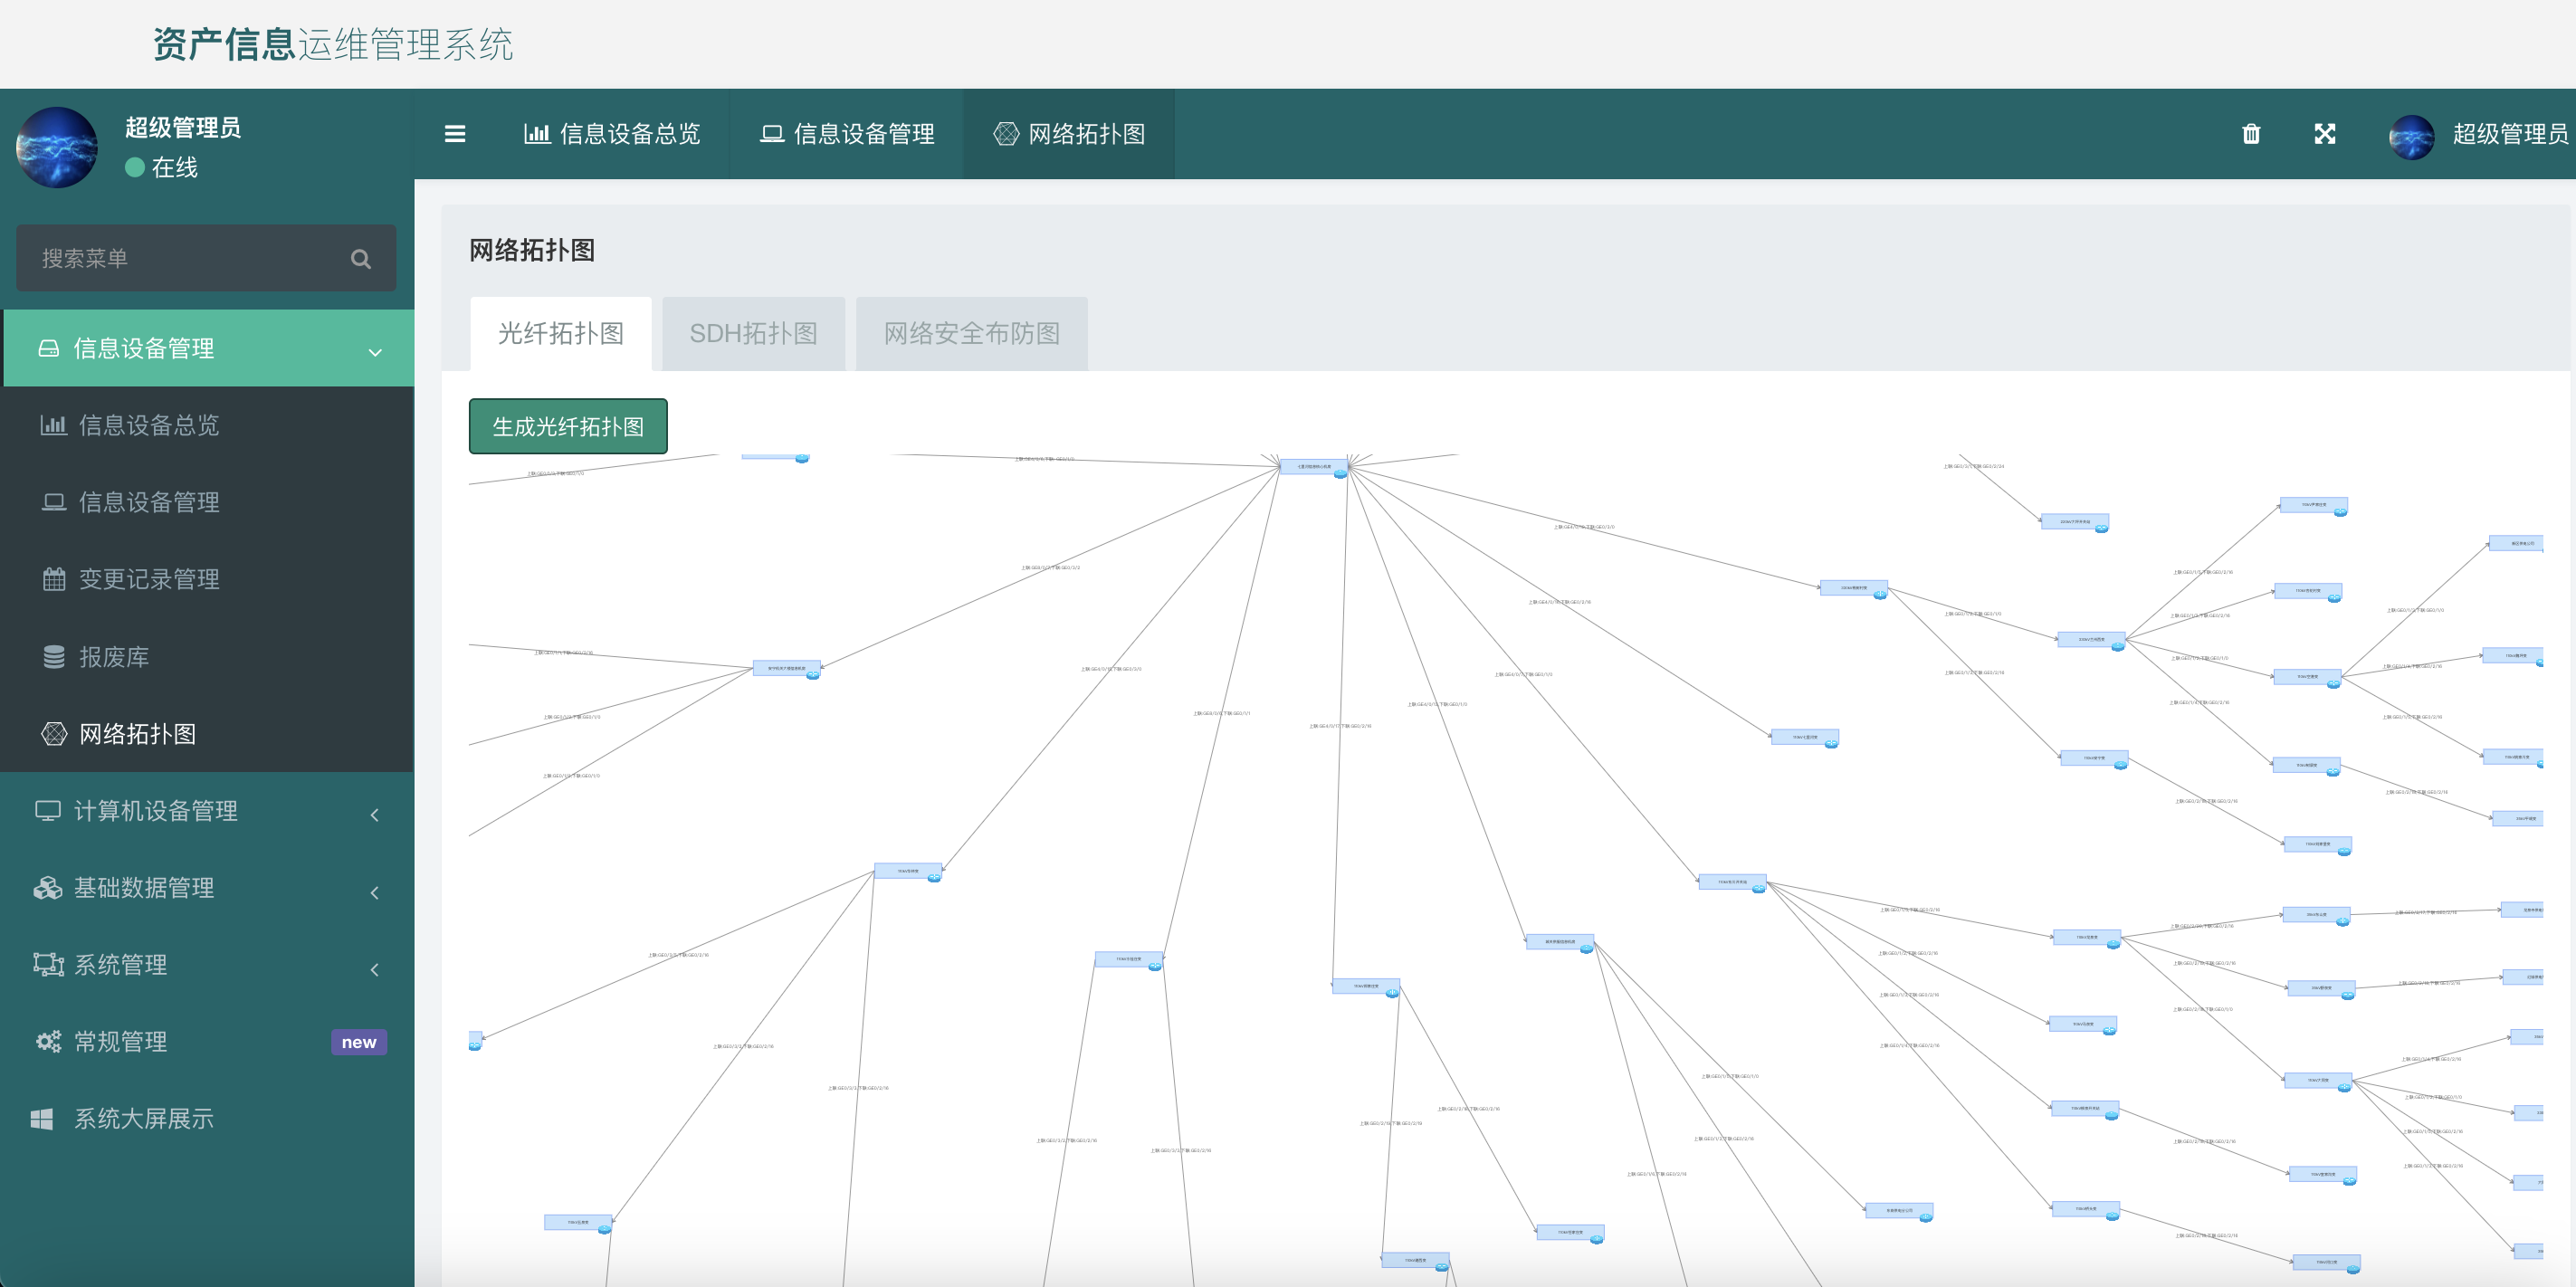
Task: Collapse the 信息设备管理 sidebar group
Action: point(208,348)
